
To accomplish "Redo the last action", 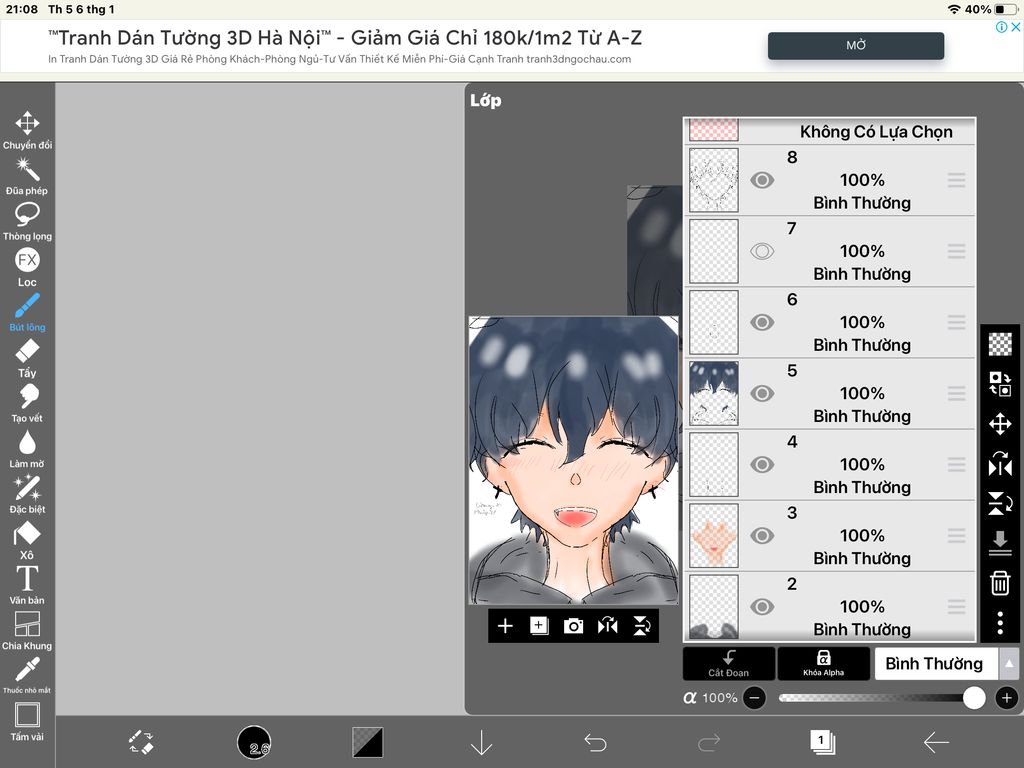I will coord(709,743).
